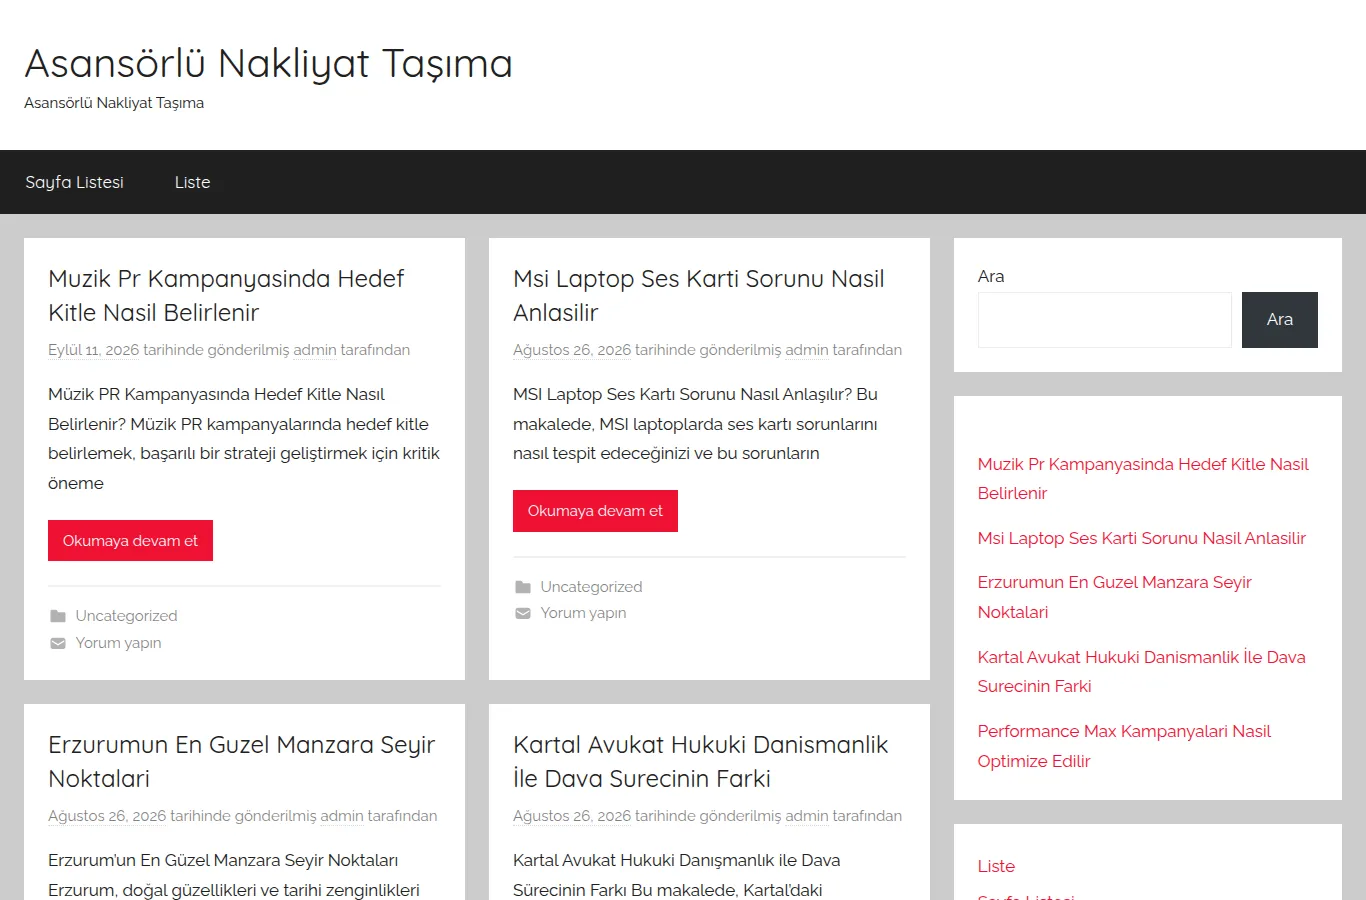This screenshot has width=1366, height=900.
Task: Click envelope icon under Msi Laptop post
Action: point(523,613)
